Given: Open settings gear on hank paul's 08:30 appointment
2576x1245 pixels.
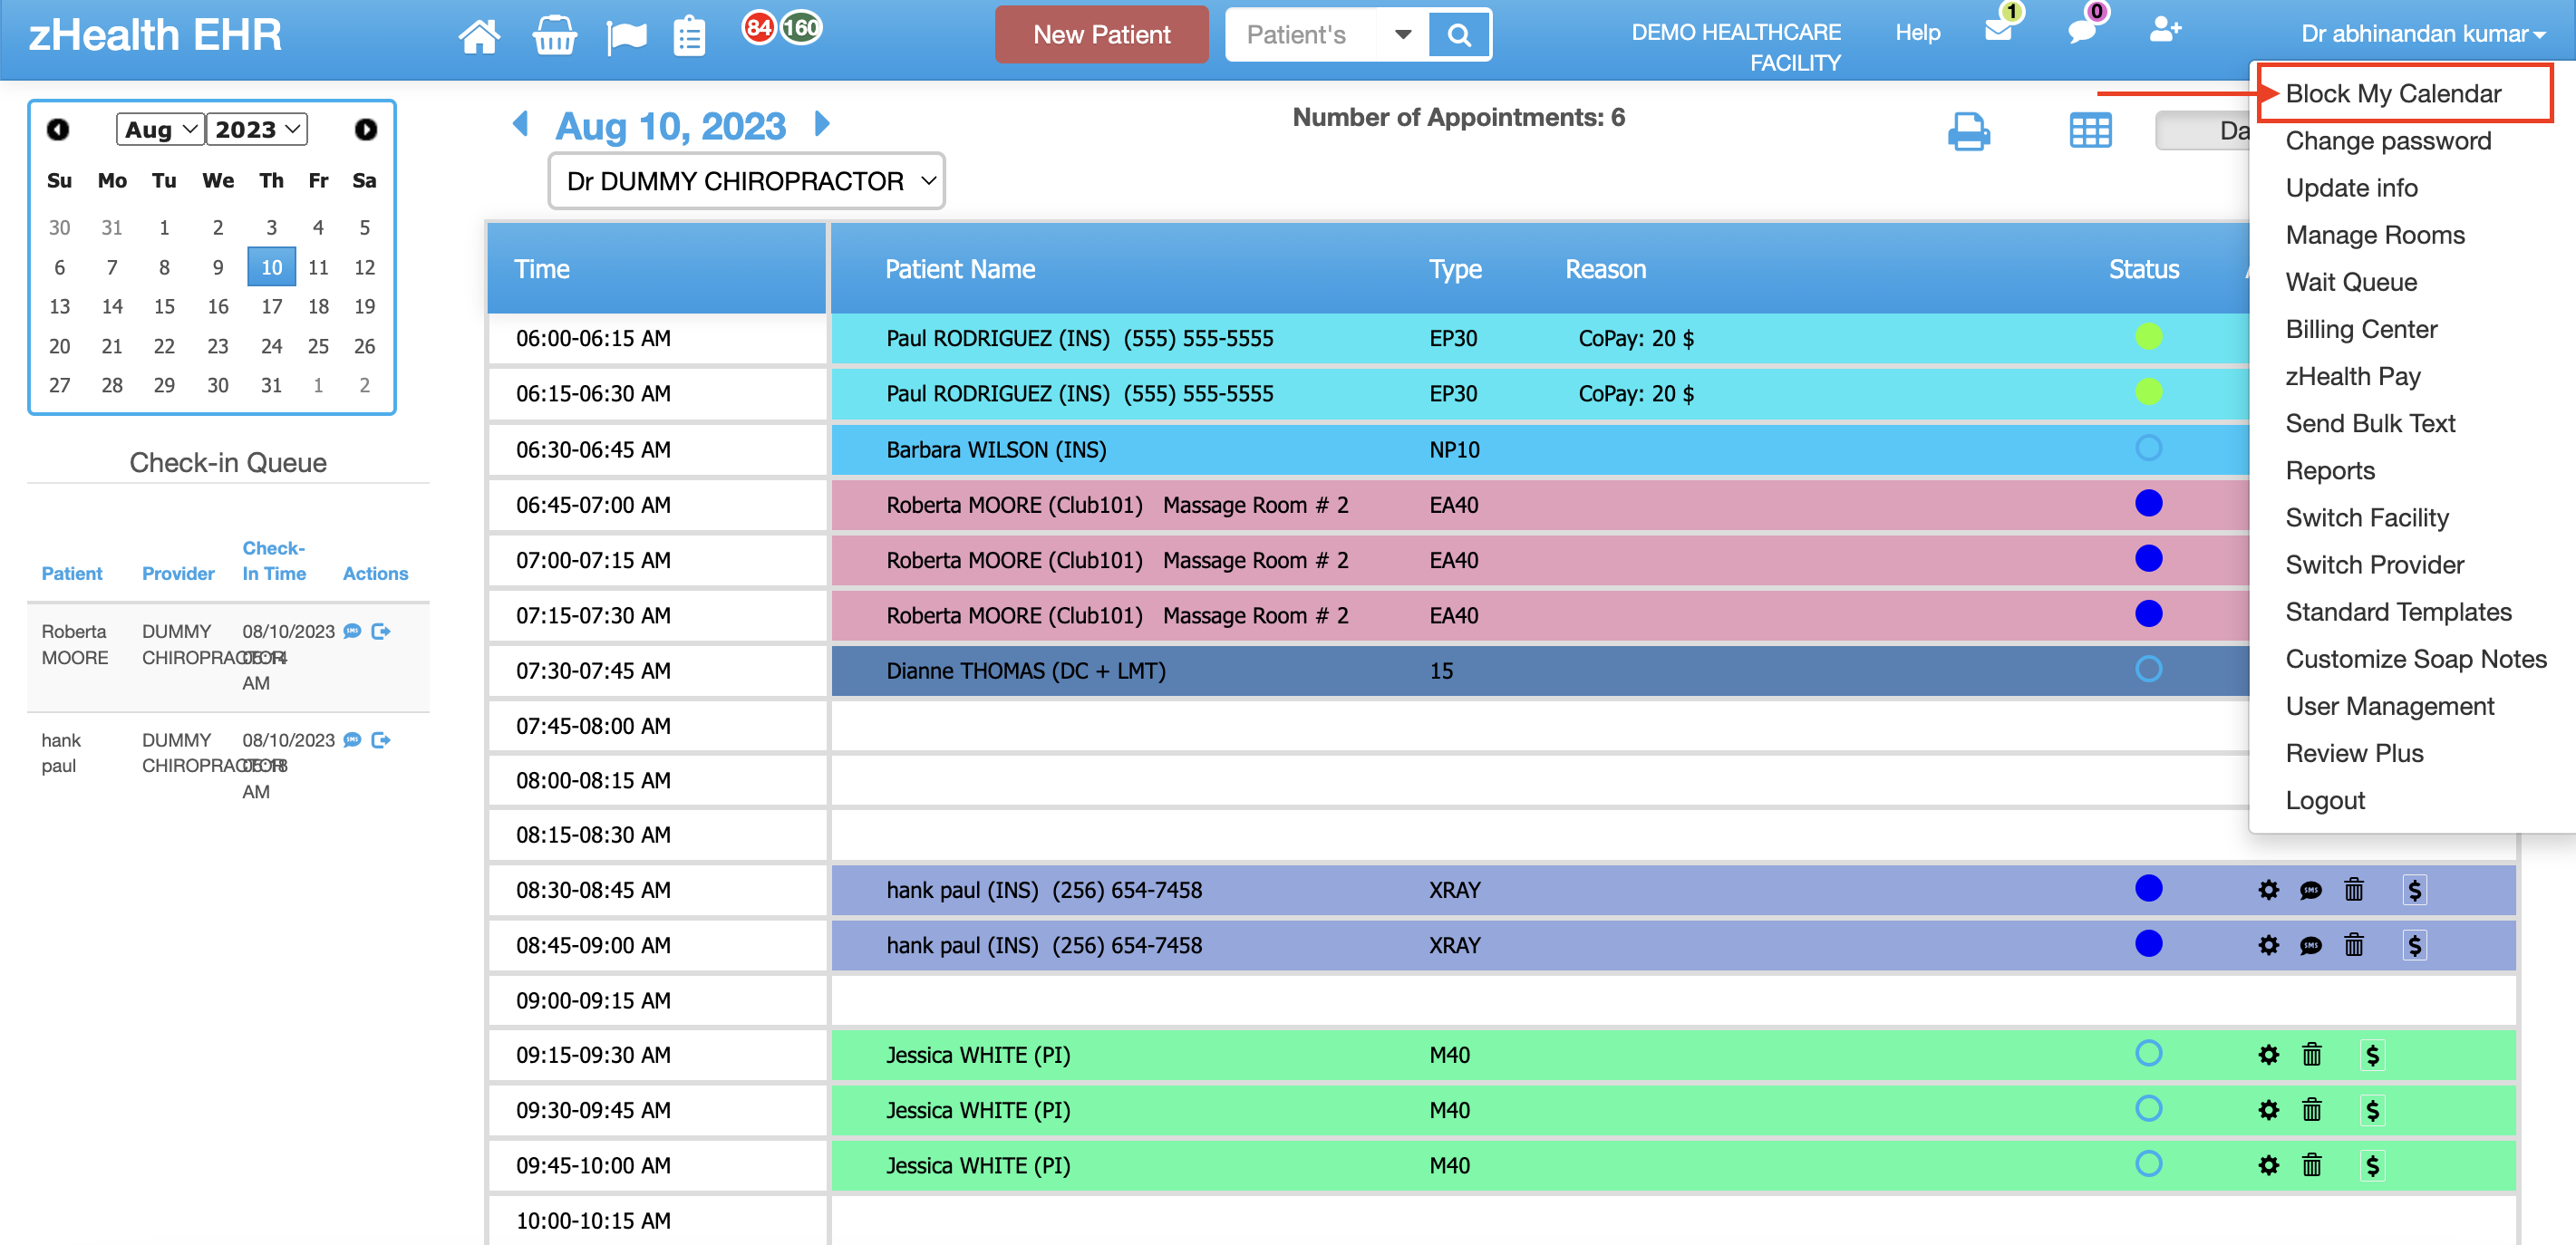Looking at the screenshot, I should pos(2268,889).
